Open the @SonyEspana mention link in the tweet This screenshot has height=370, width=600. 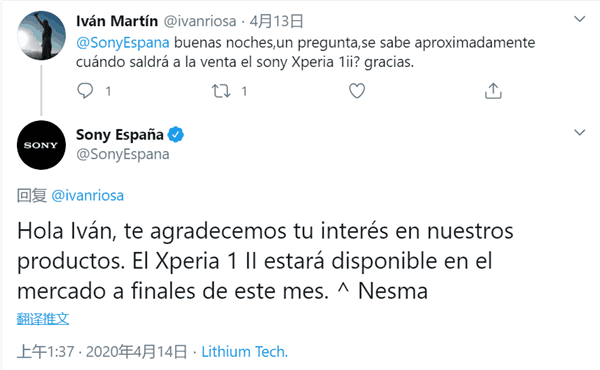coord(122,42)
